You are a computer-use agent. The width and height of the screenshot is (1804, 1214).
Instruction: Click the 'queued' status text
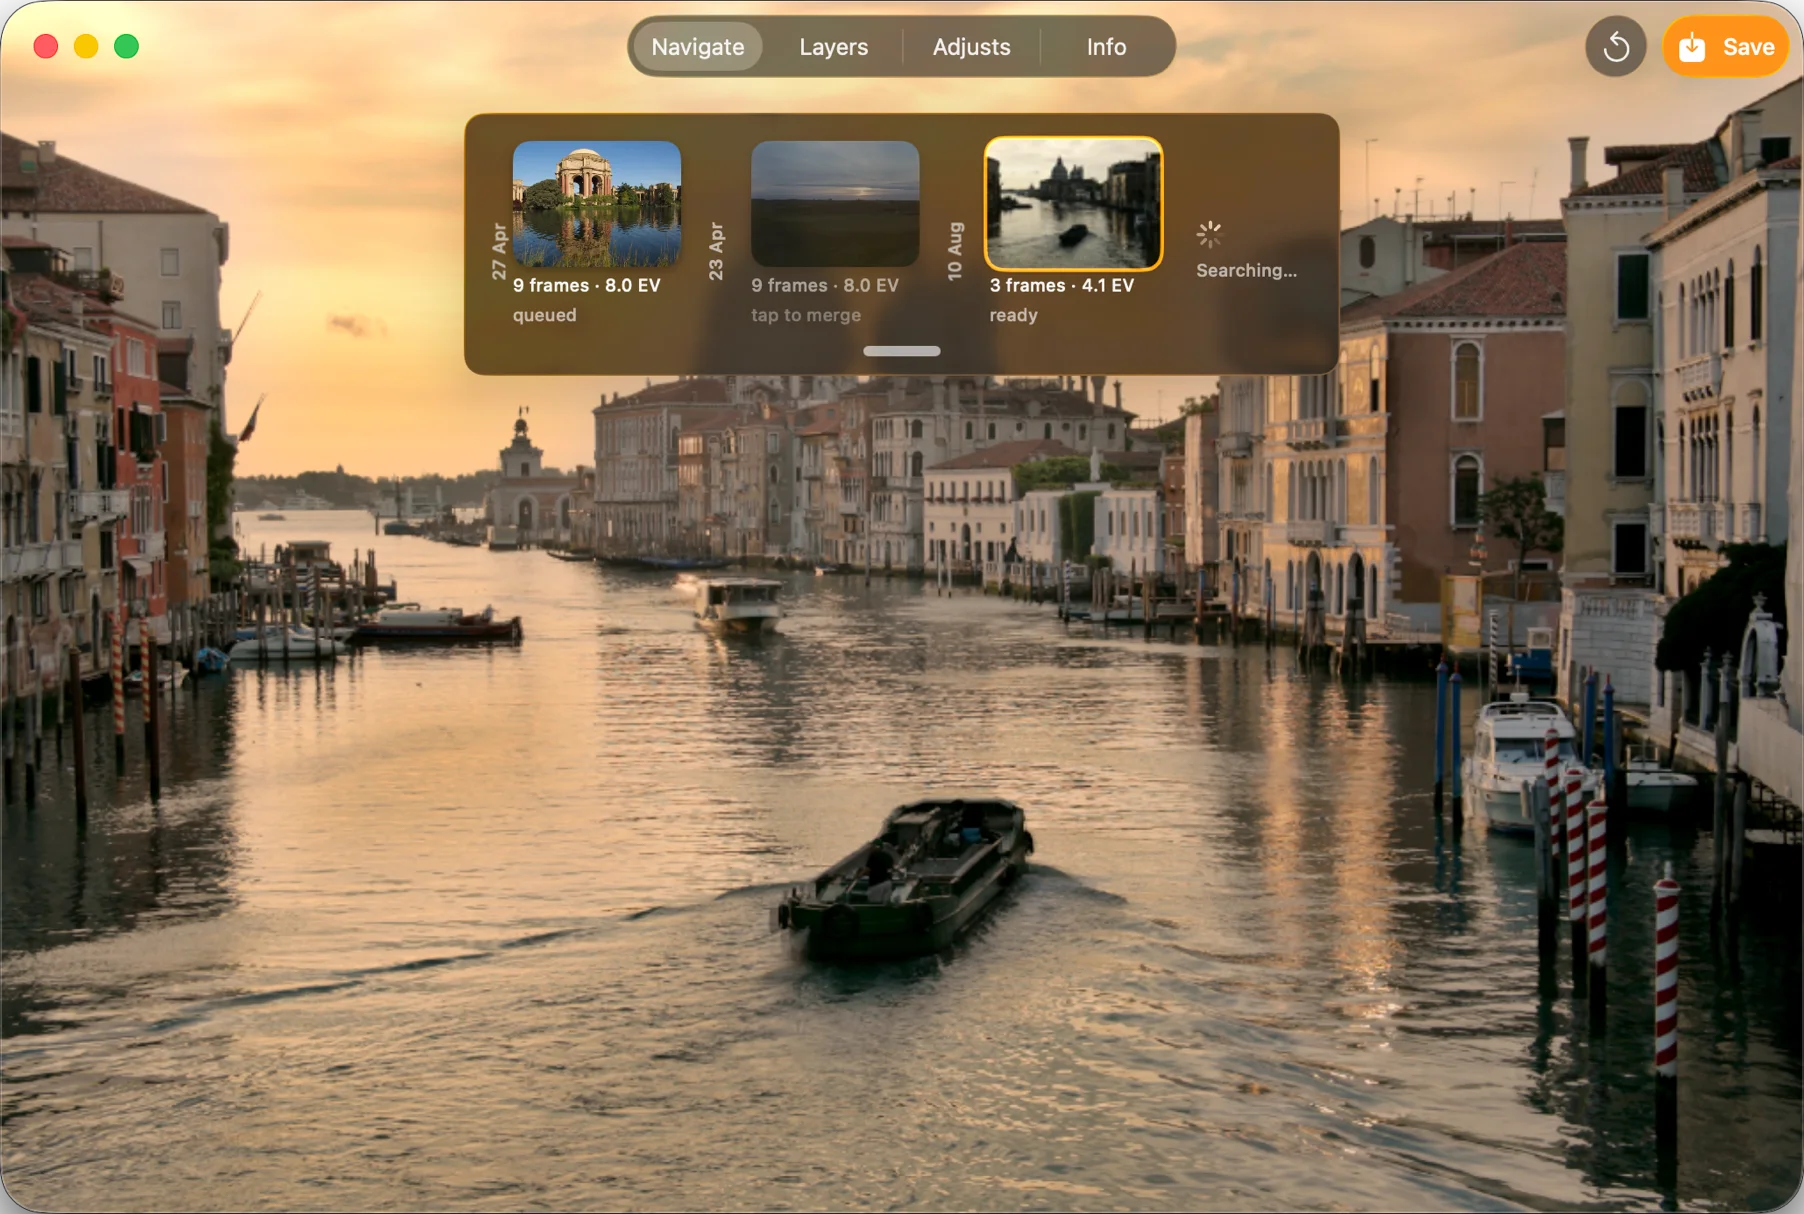(544, 315)
